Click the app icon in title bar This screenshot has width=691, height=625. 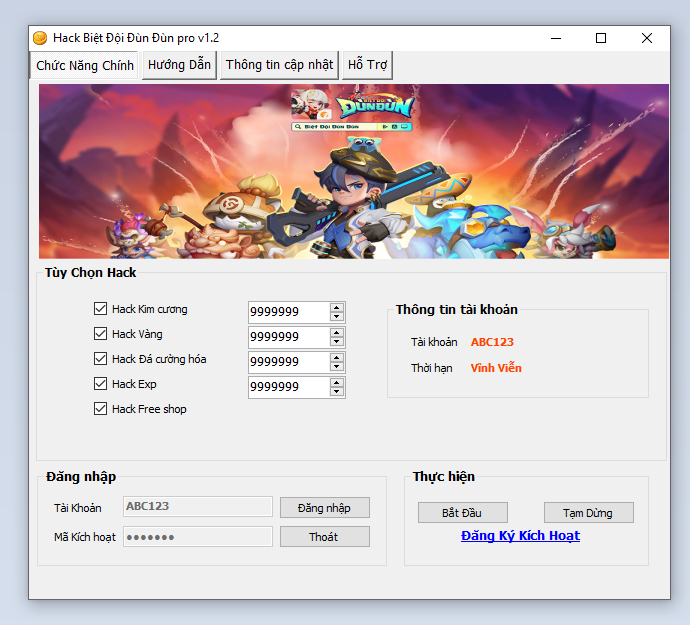coord(40,38)
